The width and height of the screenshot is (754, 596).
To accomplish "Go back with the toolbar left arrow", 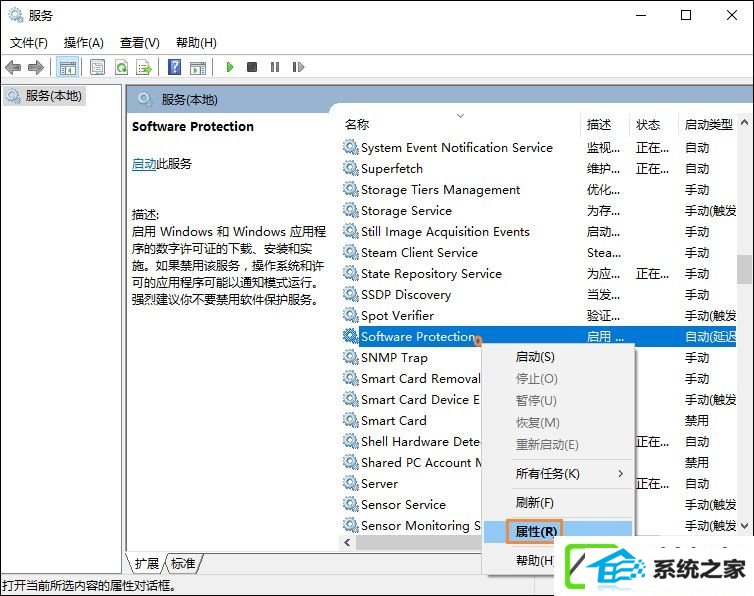I will [13, 67].
